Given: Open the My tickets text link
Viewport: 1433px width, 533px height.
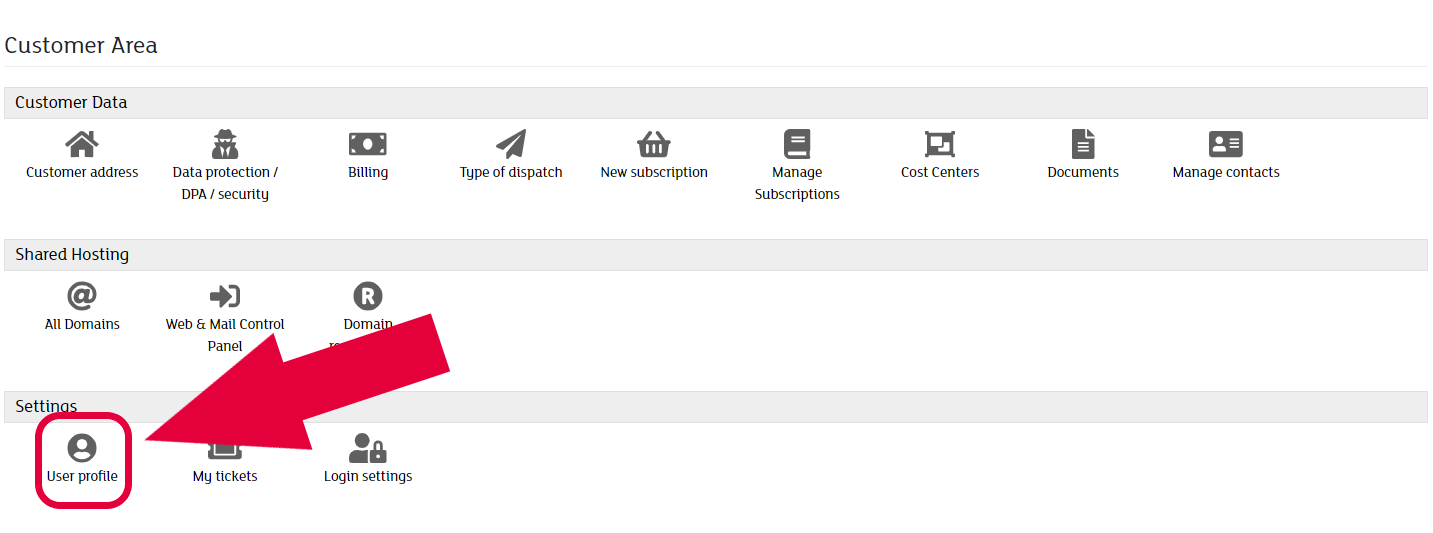Looking at the screenshot, I should [x=225, y=477].
